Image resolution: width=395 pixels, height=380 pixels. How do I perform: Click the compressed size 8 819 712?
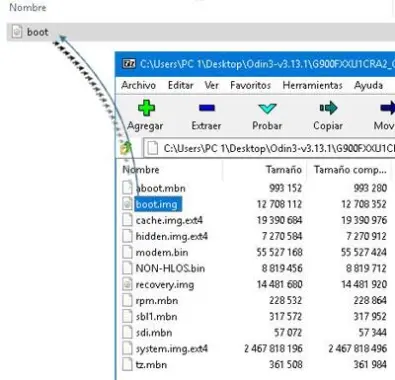tap(366, 268)
